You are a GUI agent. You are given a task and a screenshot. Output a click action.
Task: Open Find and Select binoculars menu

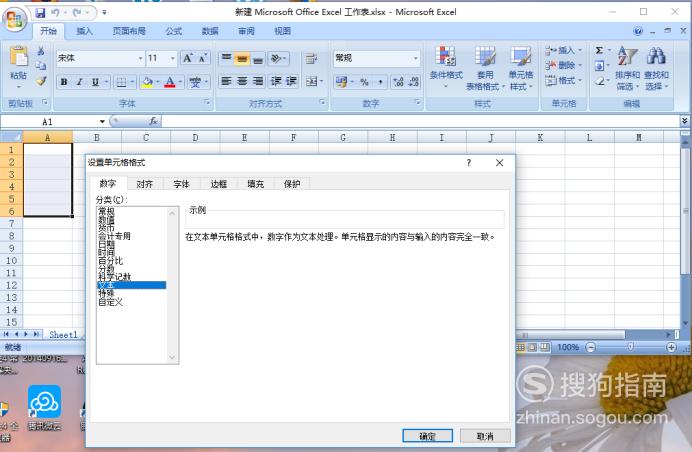(x=656, y=68)
